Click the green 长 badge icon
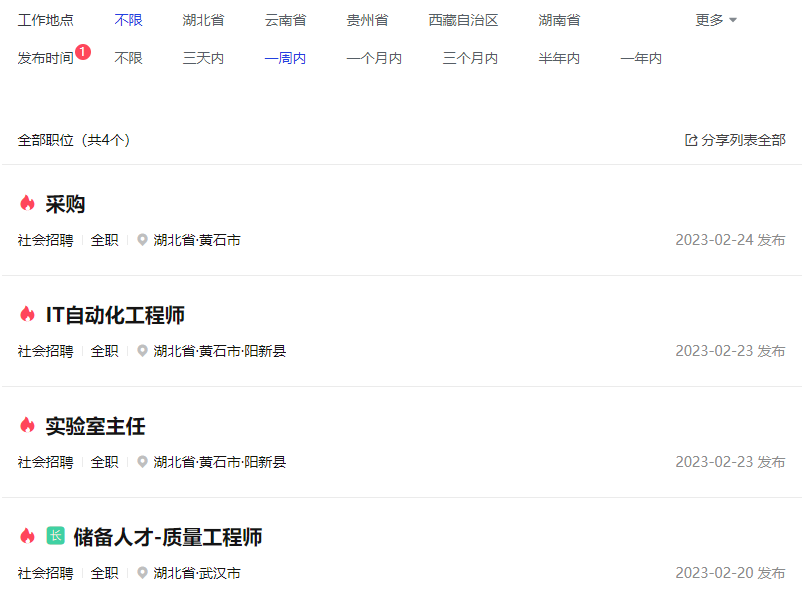This screenshot has width=812, height=603. coord(56,536)
